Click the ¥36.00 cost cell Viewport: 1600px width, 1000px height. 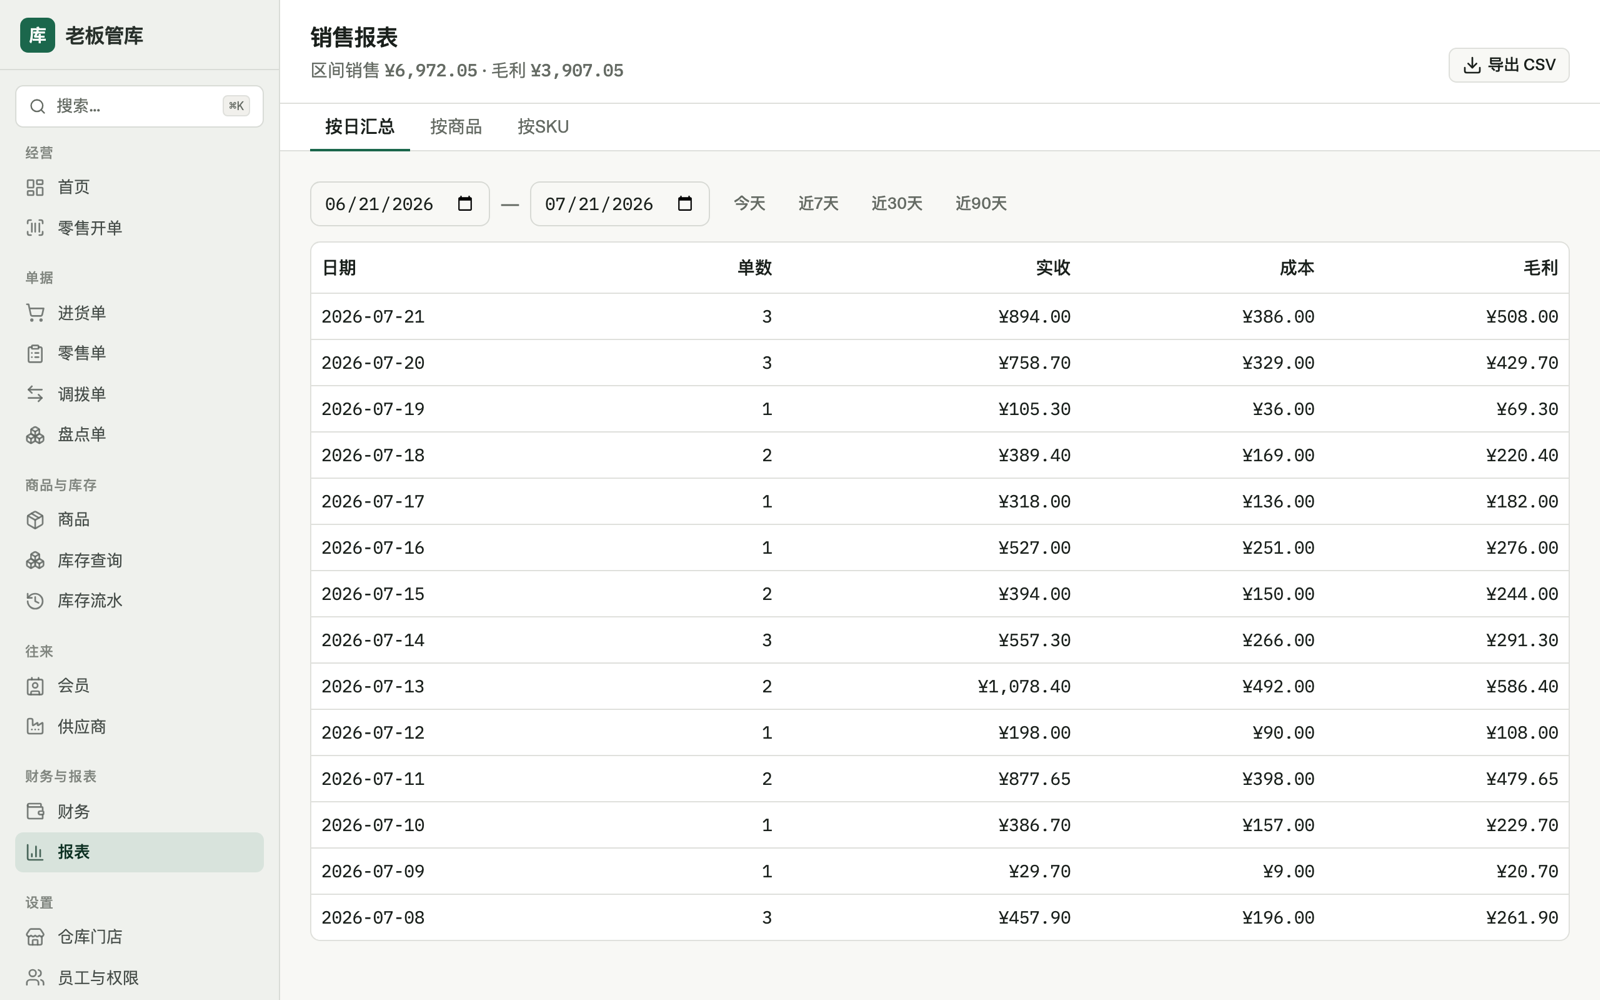(x=1283, y=409)
